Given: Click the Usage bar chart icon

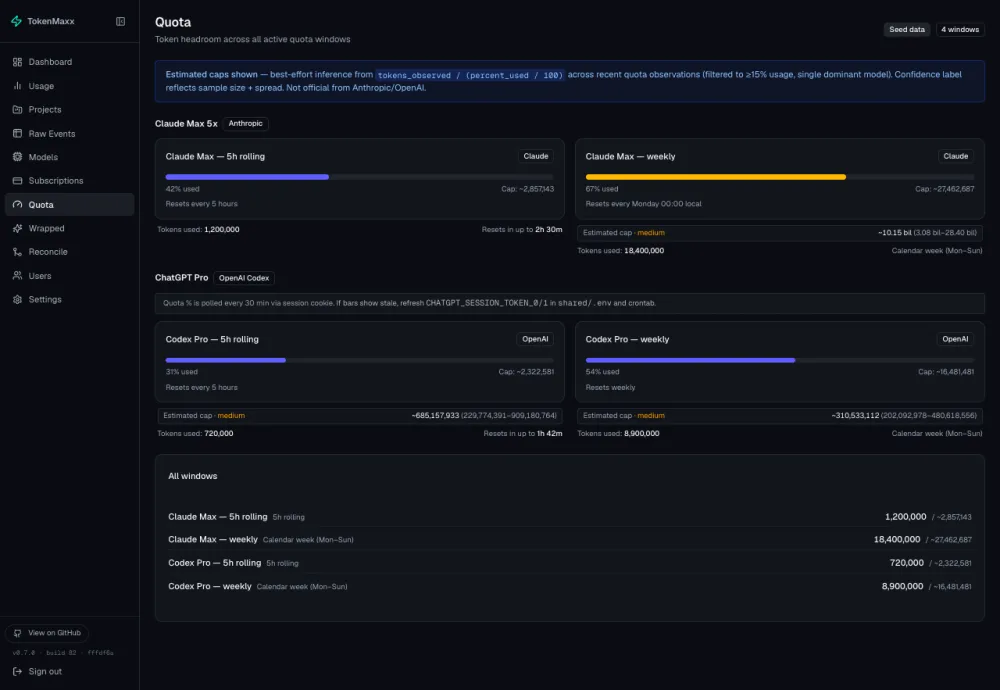Looking at the screenshot, I should (17, 85).
